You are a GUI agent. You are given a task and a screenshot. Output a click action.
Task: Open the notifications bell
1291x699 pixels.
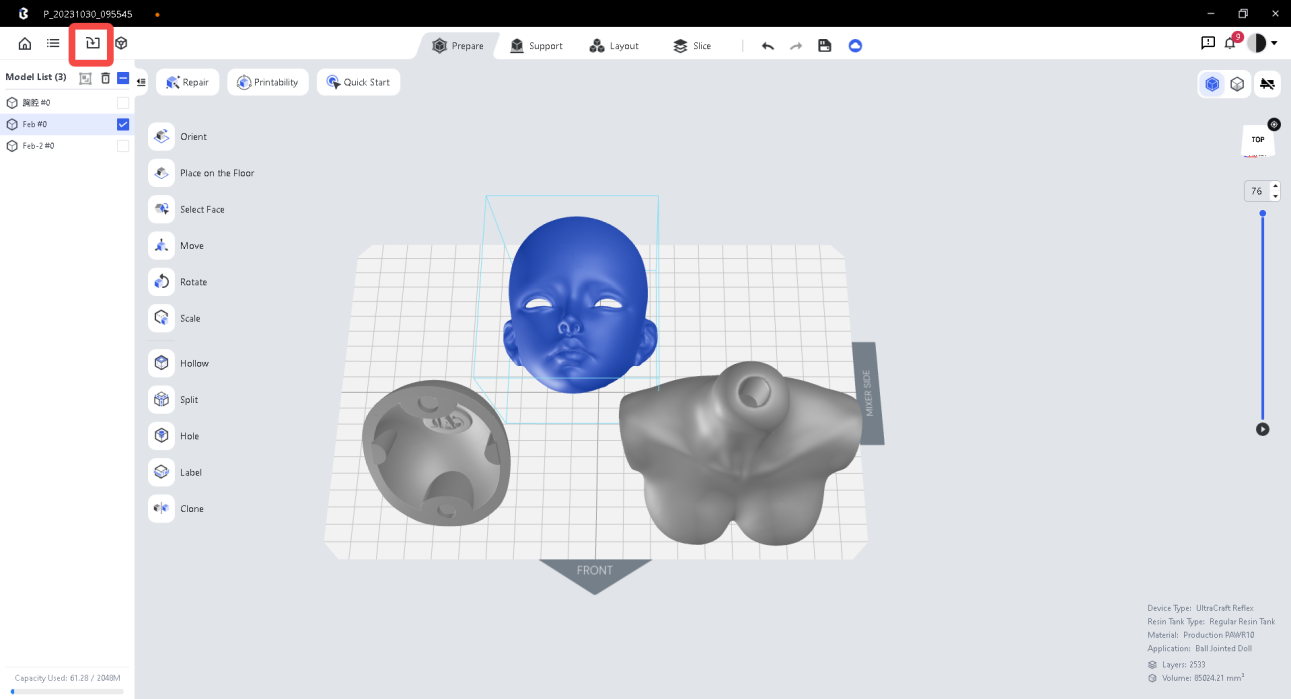pyautogui.click(x=1230, y=44)
